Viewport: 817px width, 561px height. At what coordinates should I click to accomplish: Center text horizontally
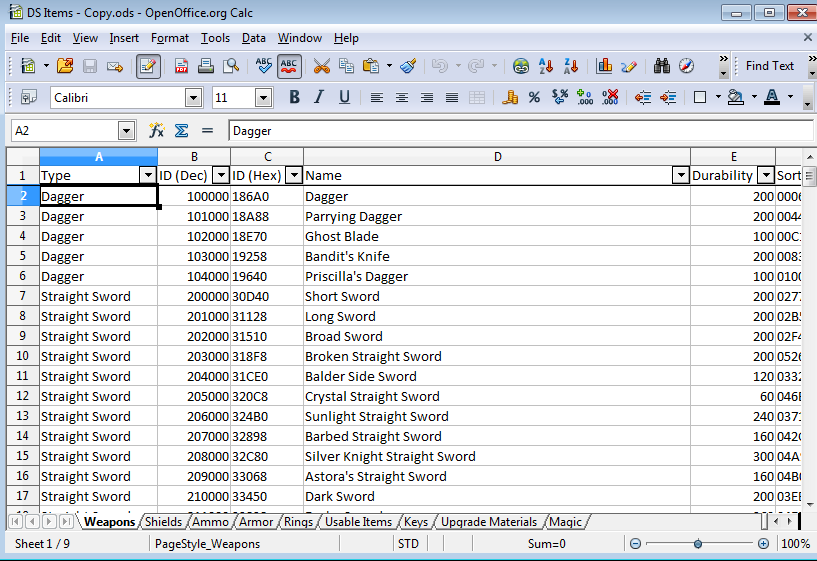click(401, 97)
